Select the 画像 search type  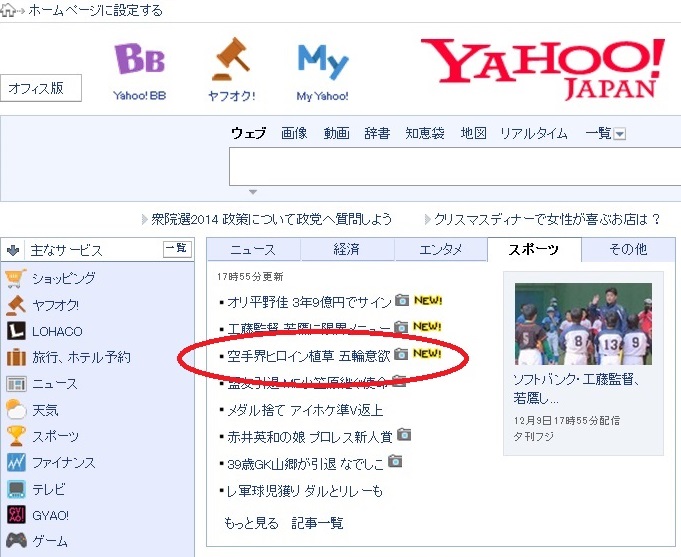[294, 133]
